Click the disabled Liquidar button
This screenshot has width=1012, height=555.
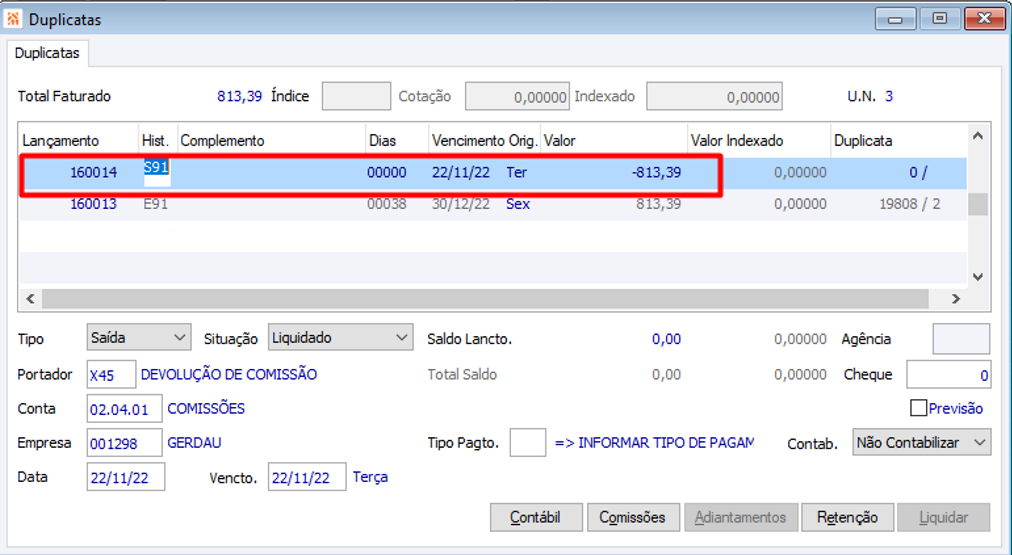click(x=943, y=517)
